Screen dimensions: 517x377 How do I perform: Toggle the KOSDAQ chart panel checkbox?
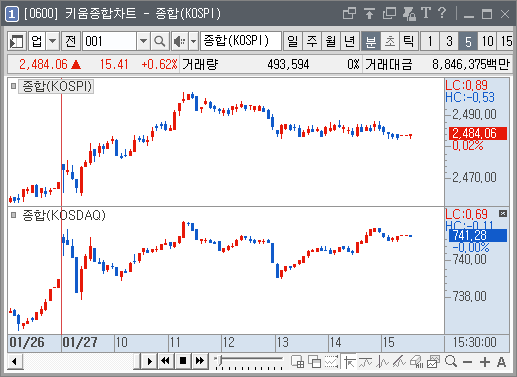coord(13,215)
